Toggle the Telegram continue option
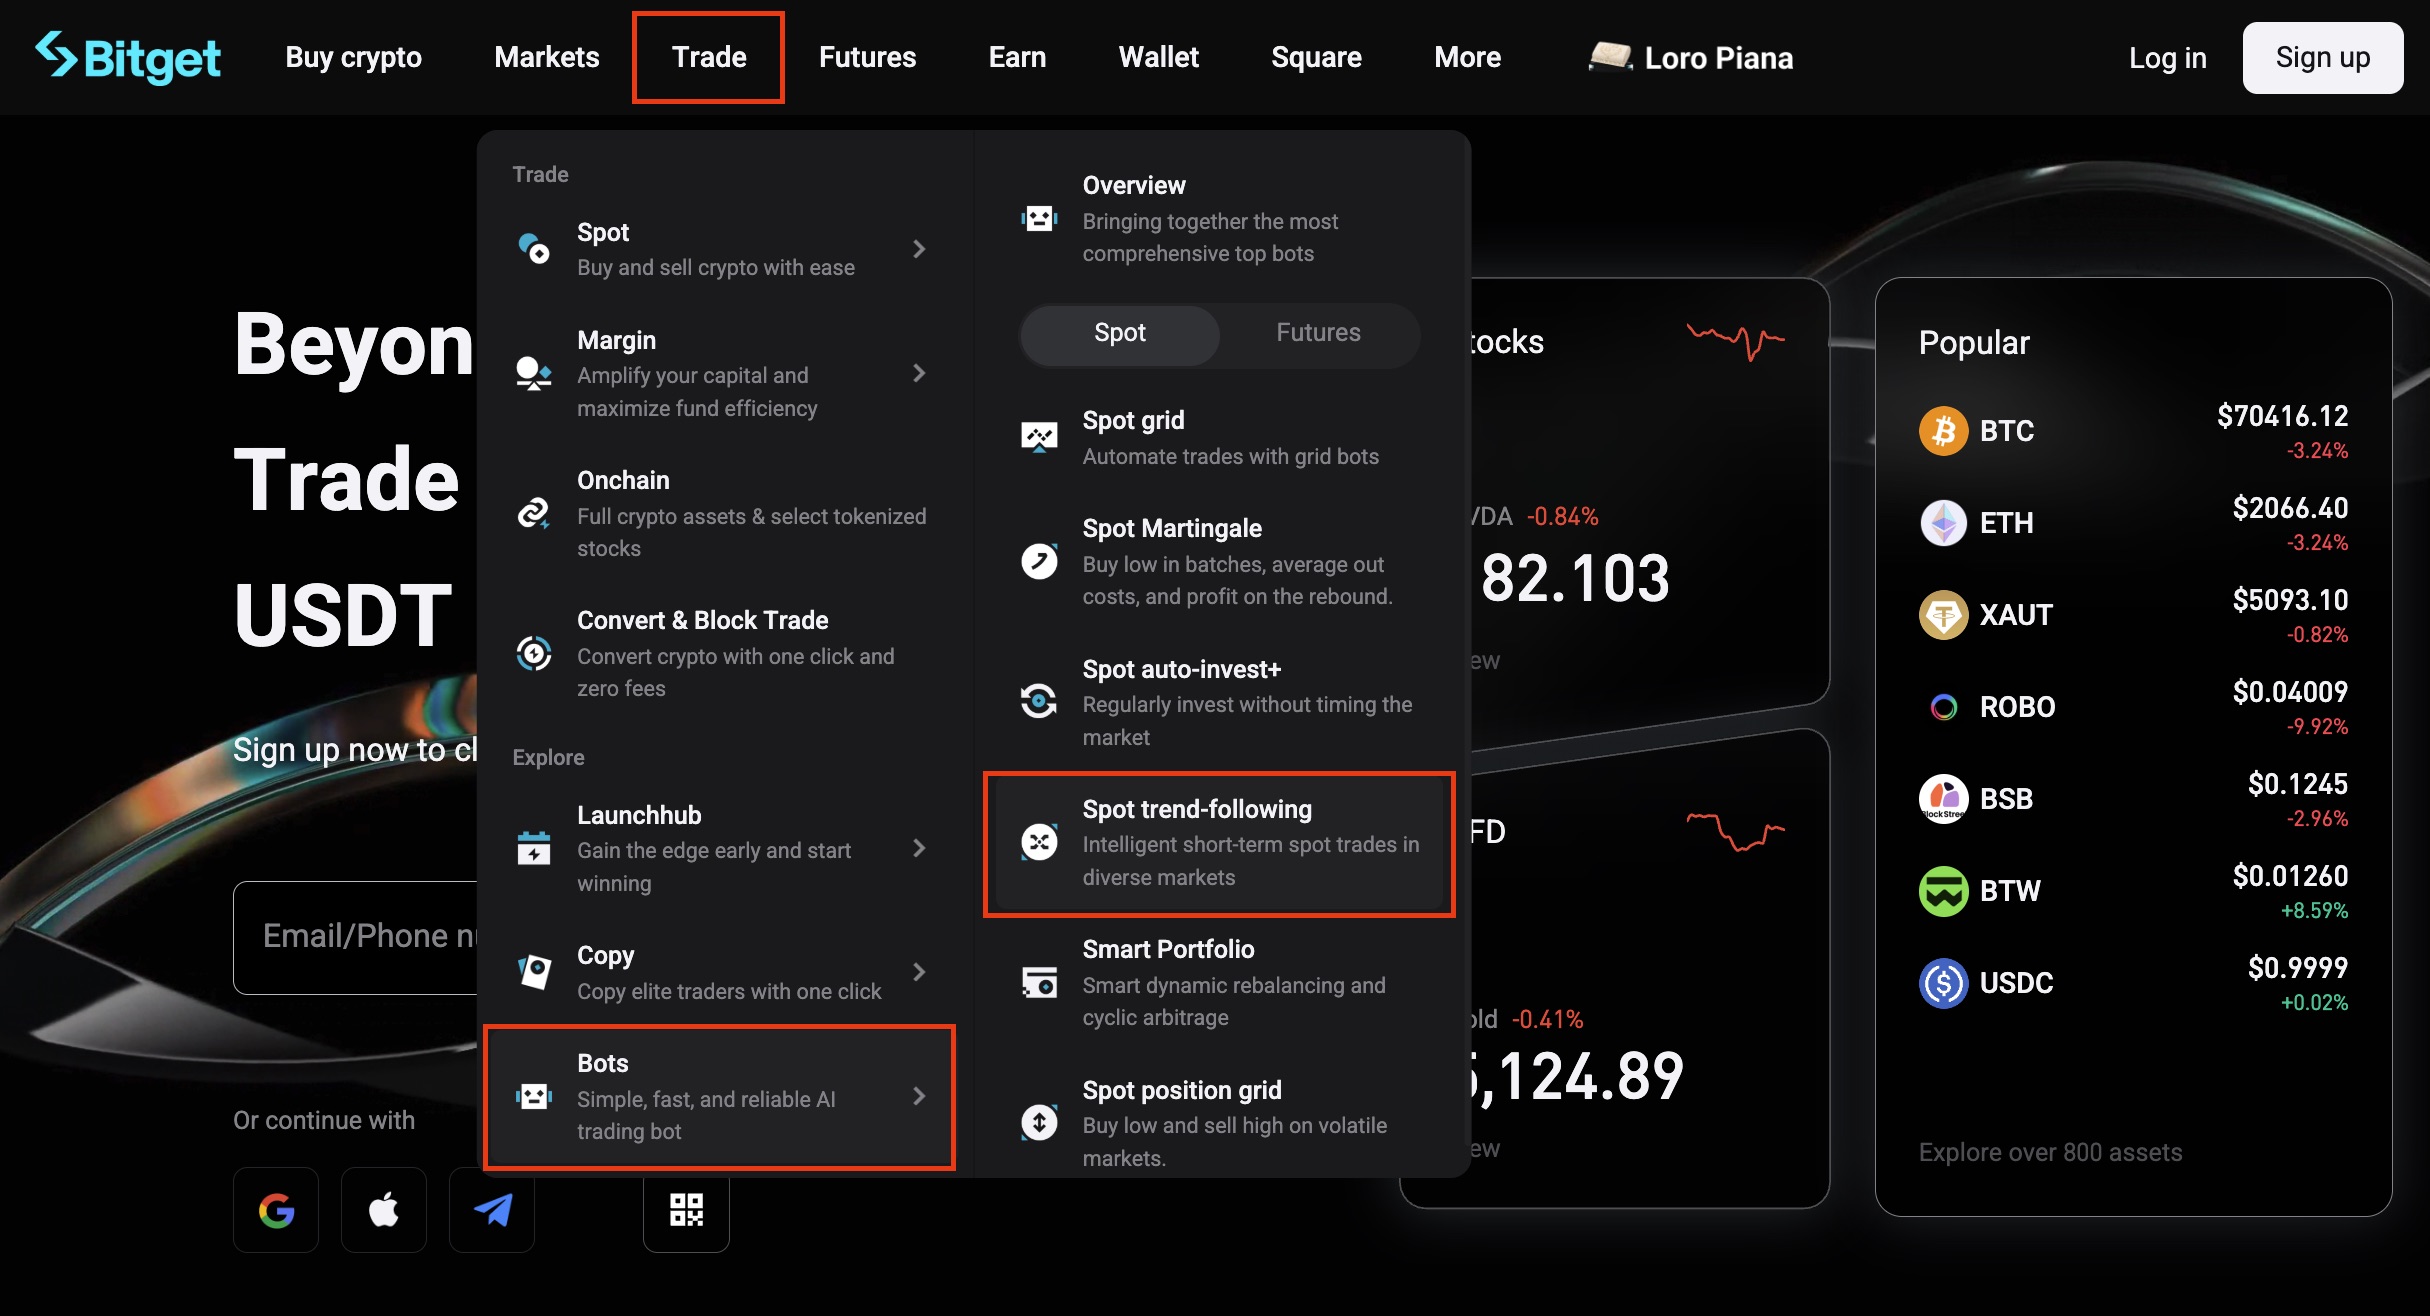 tap(491, 1211)
